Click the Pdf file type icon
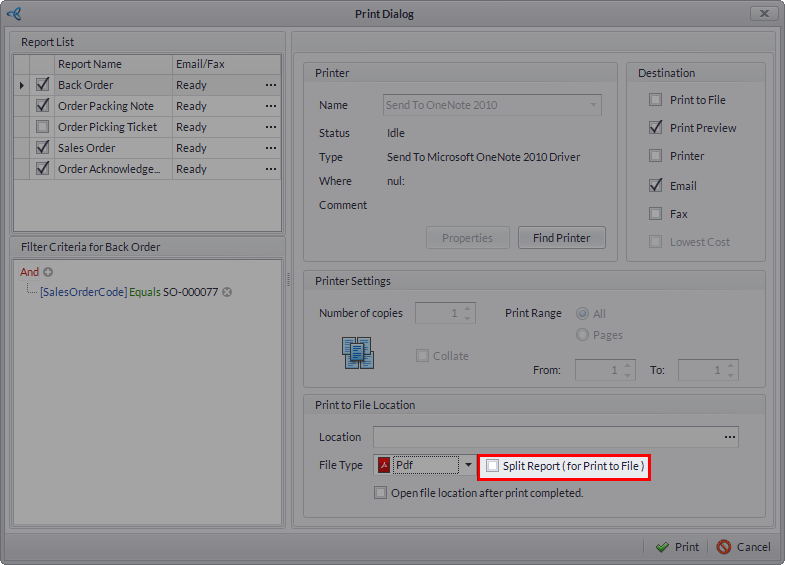The image size is (785, 565). click(x=384, y=465)
